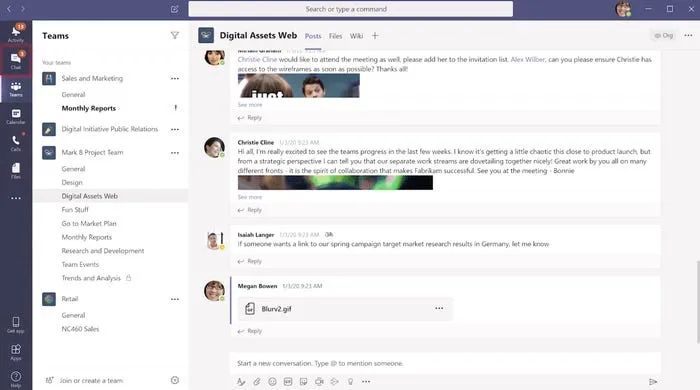
Task: Open Monthly Reports channel under Sales and Marketing
Action: (x=88, y=108)
